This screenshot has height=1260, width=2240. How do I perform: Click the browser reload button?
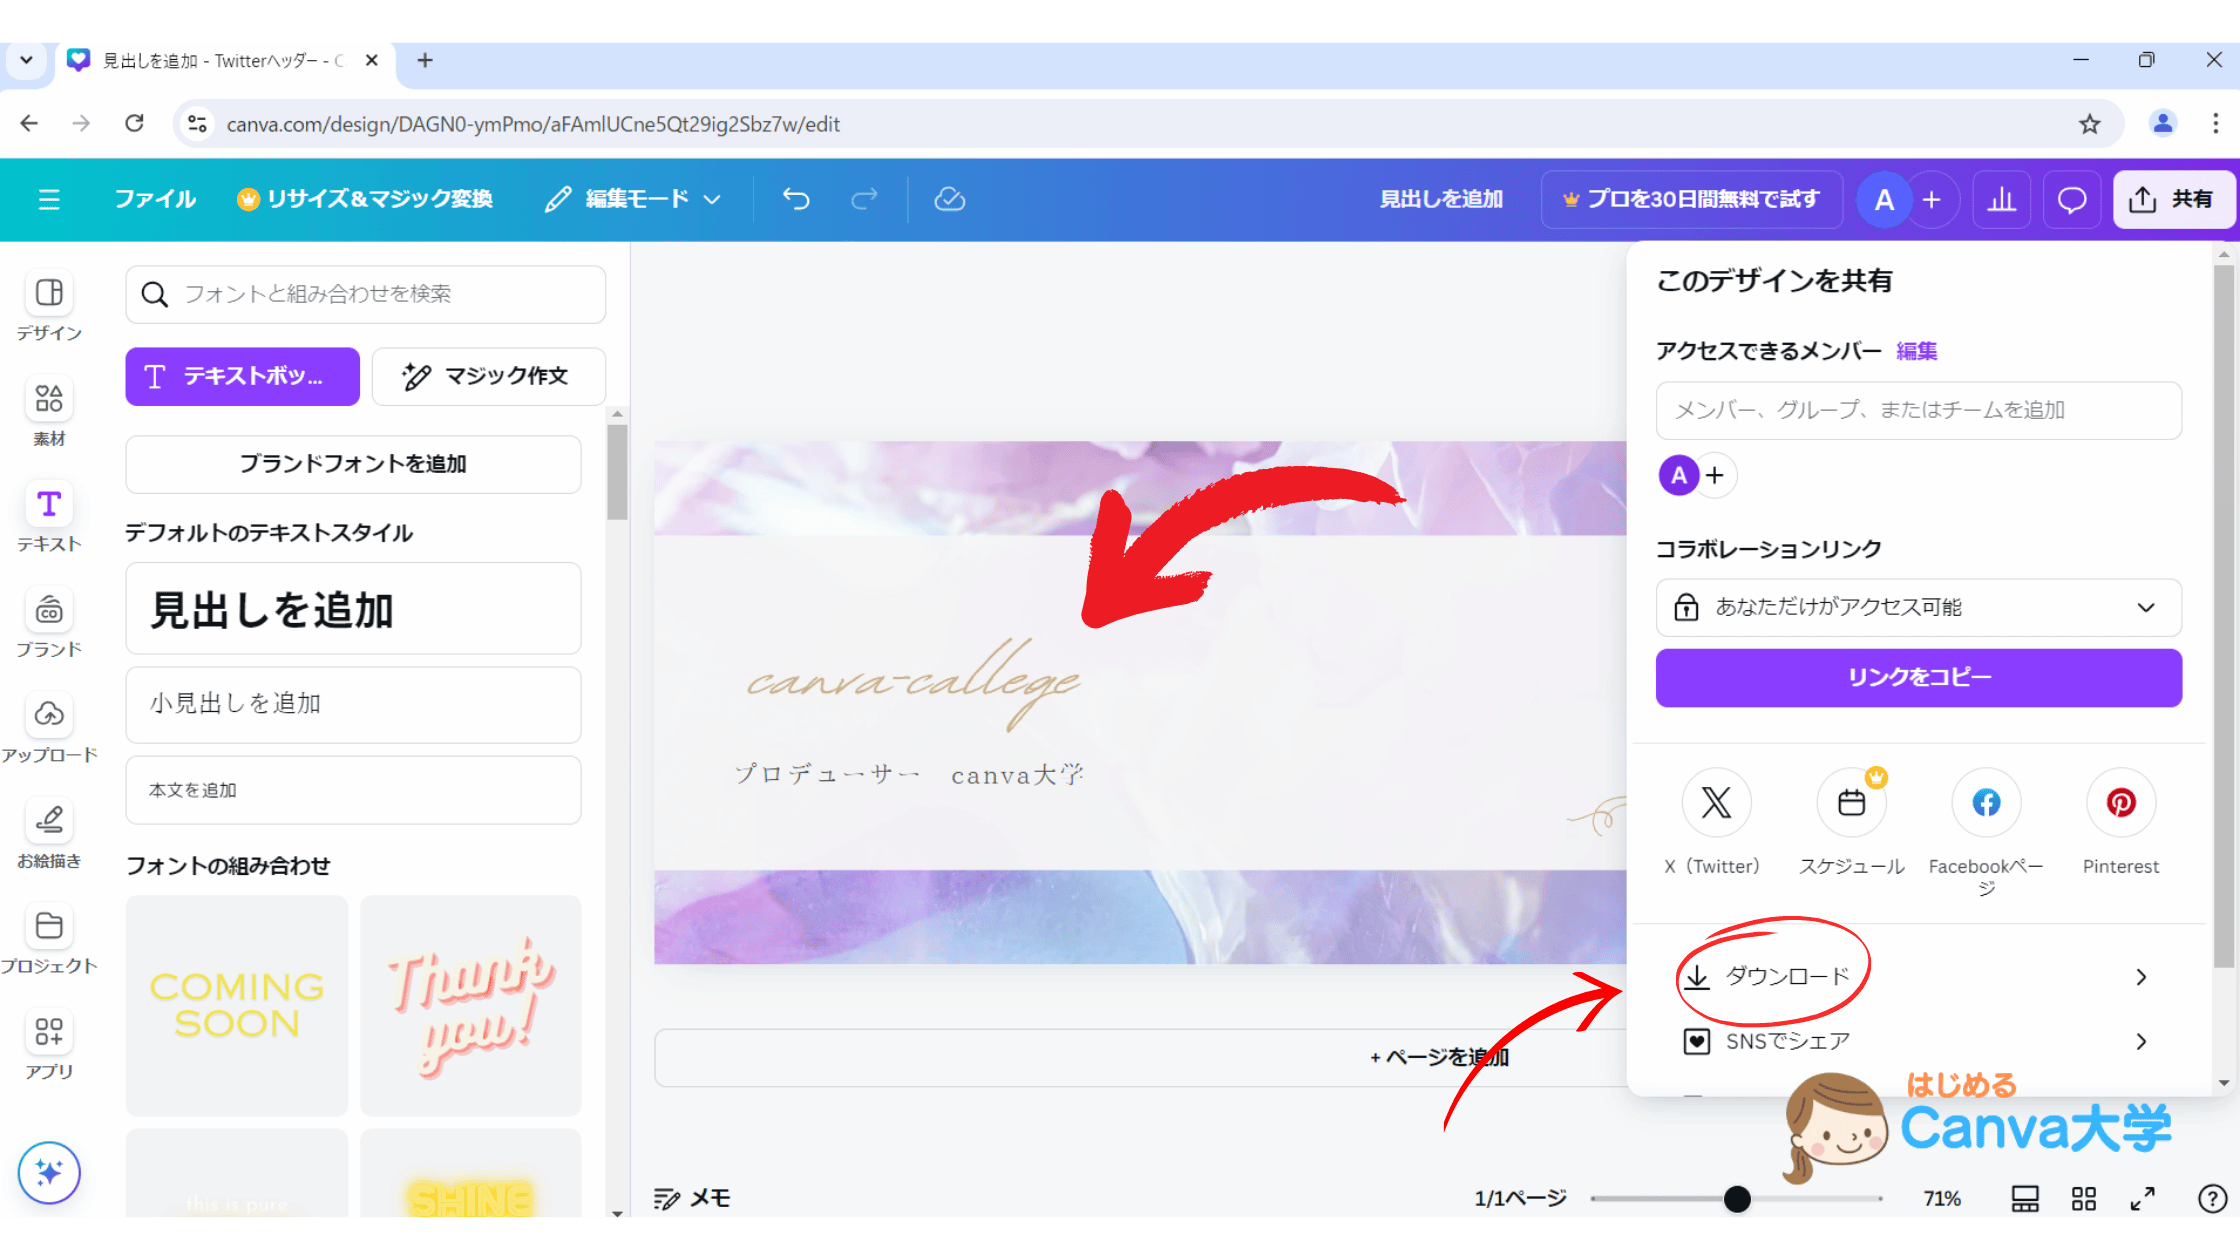click(134, 123)
